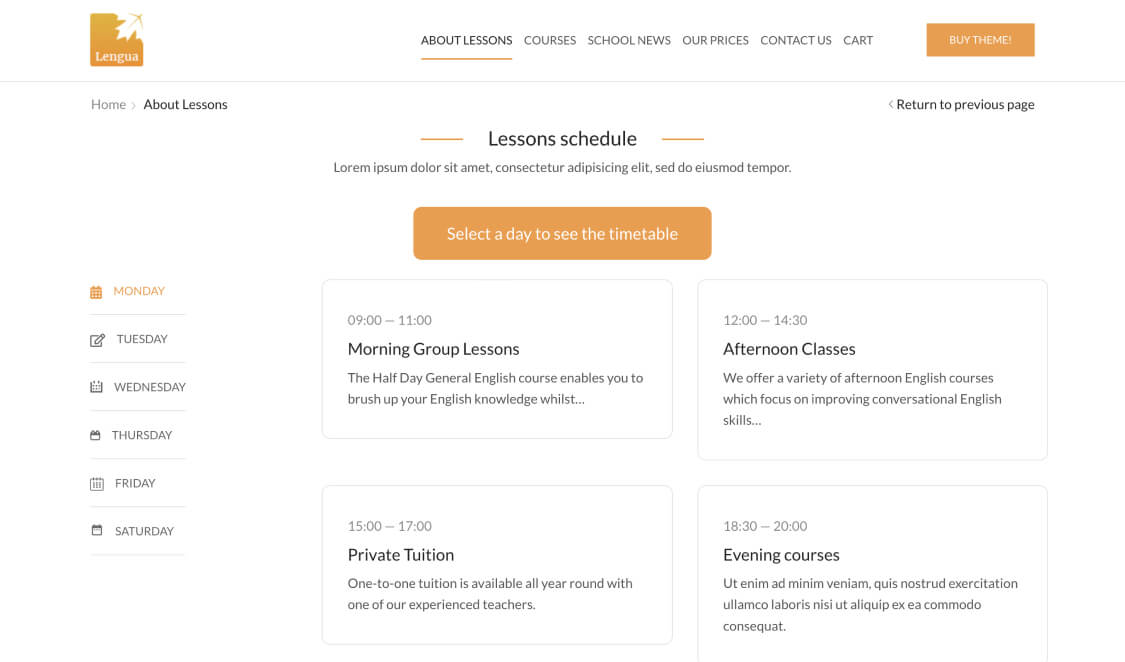The width and height of the screenshot is (1125, 662).
Task: Click Select a day to see timetable
Action: (x=562, y=233)
